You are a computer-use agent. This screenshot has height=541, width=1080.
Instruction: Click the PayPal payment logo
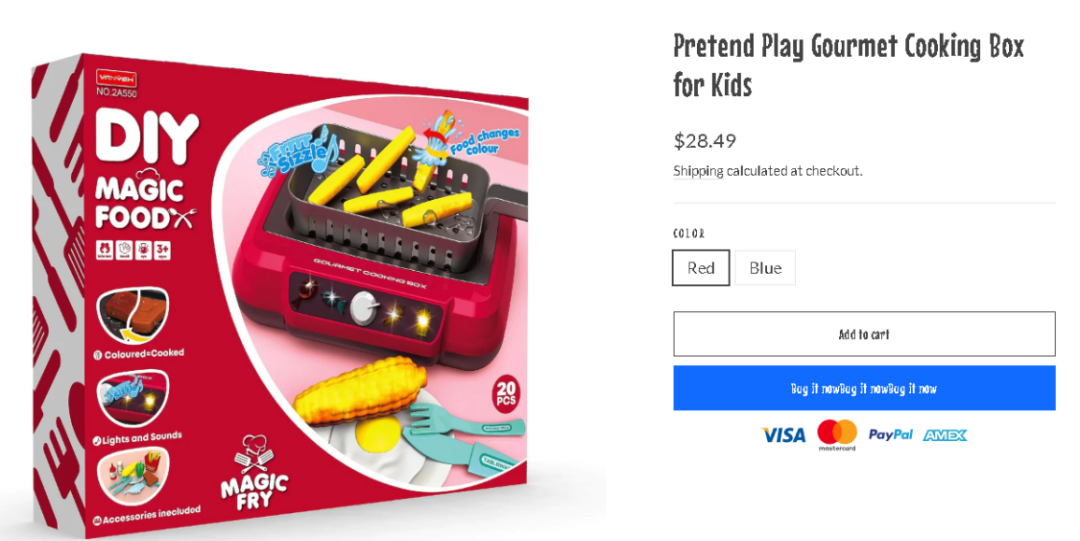coord(890,435)
